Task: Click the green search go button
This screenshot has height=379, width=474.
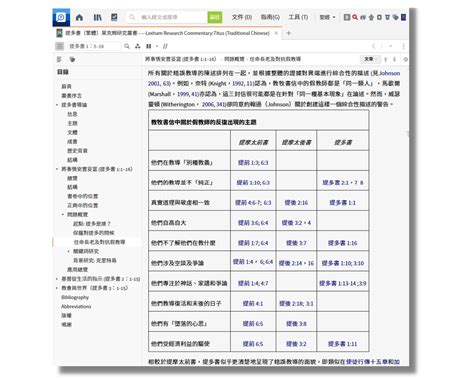Action: pos(215,17)
